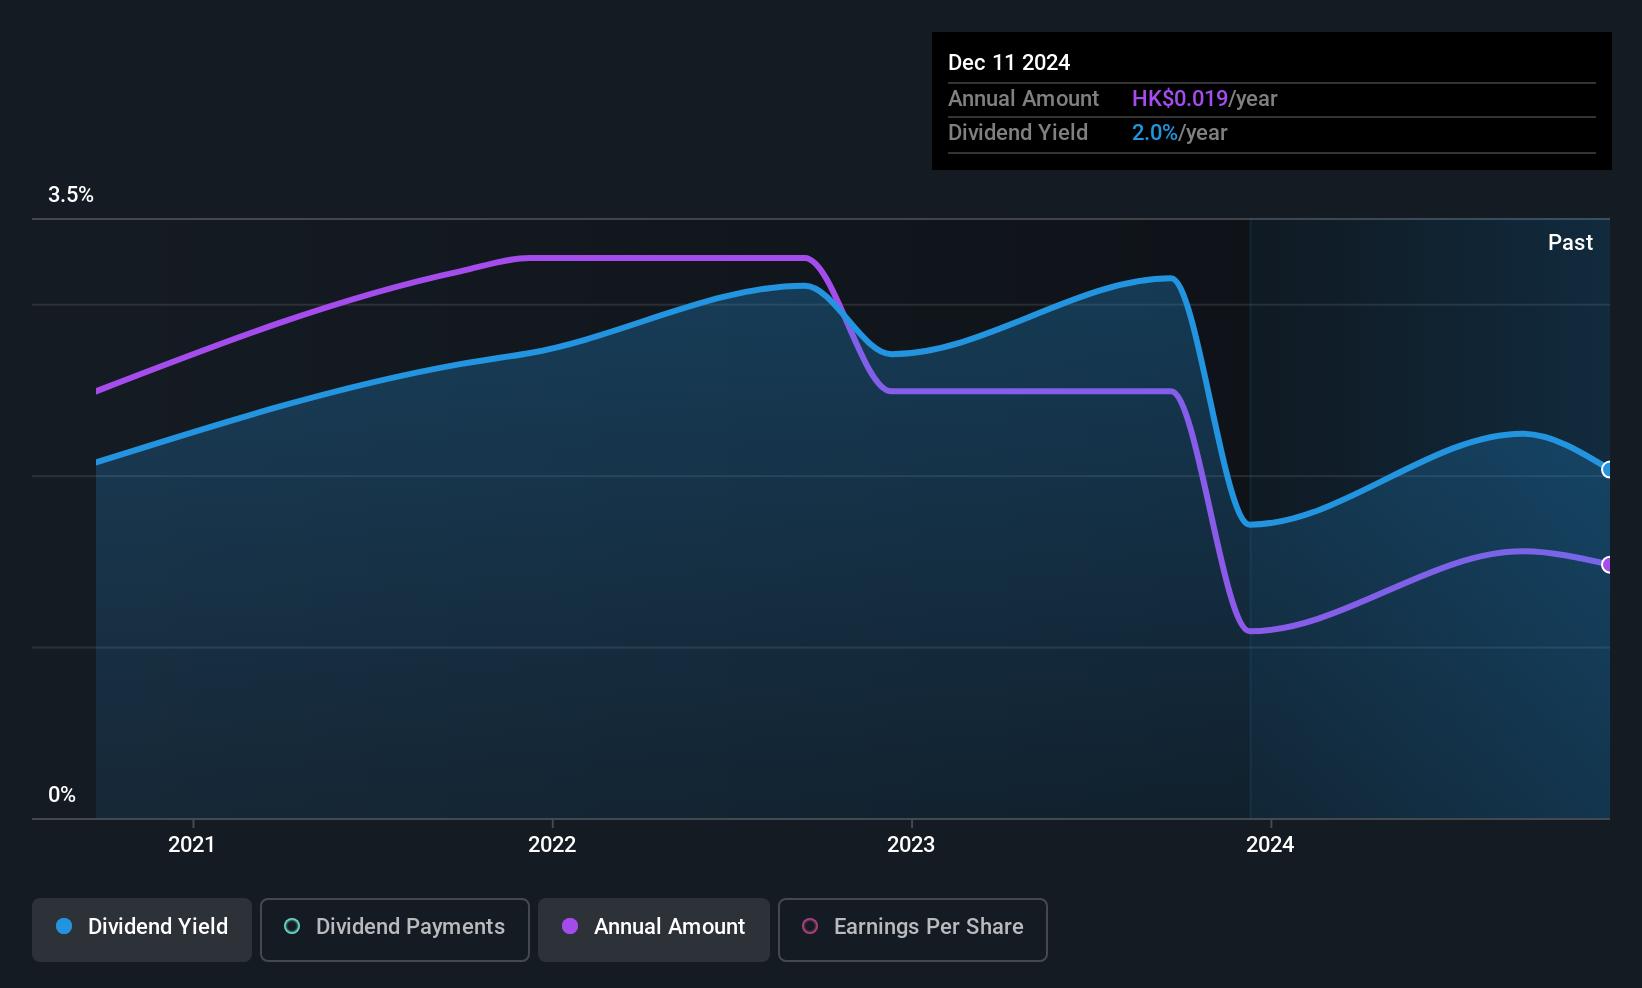Screen dimensions: 1642x988
Task: Click the teal Dividend Payments legend circle
Action: [292, 926]
